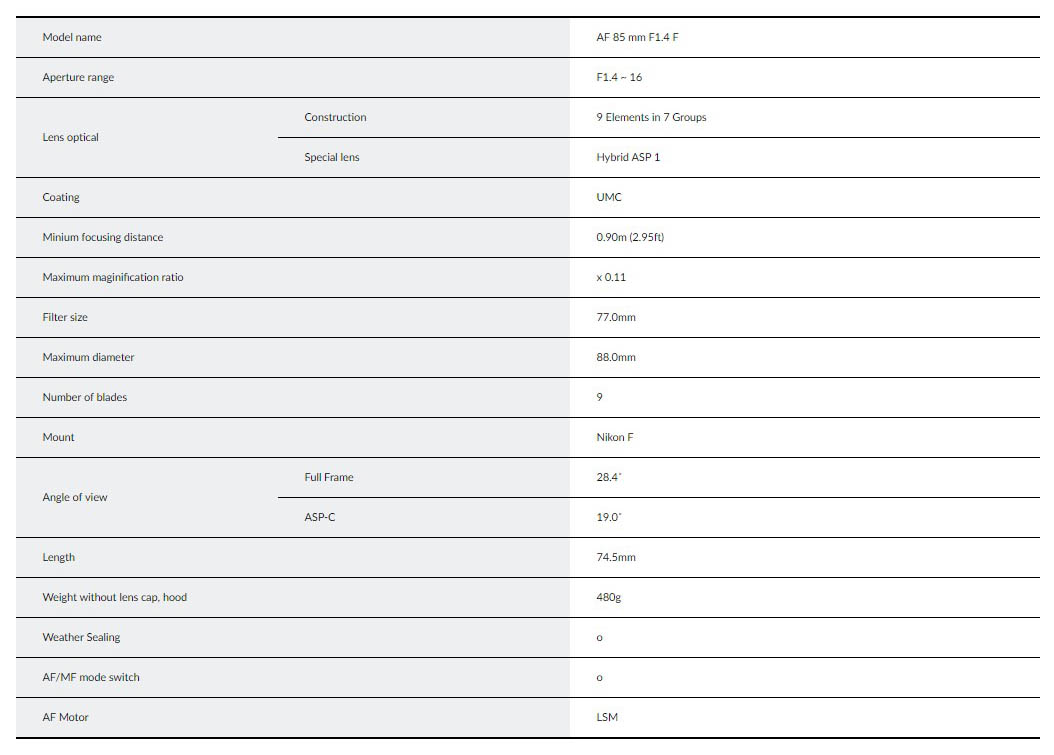Screen dimensions: 1054x755
Task: Select the Full Frame sub-label
Action: tap(329, 478)
